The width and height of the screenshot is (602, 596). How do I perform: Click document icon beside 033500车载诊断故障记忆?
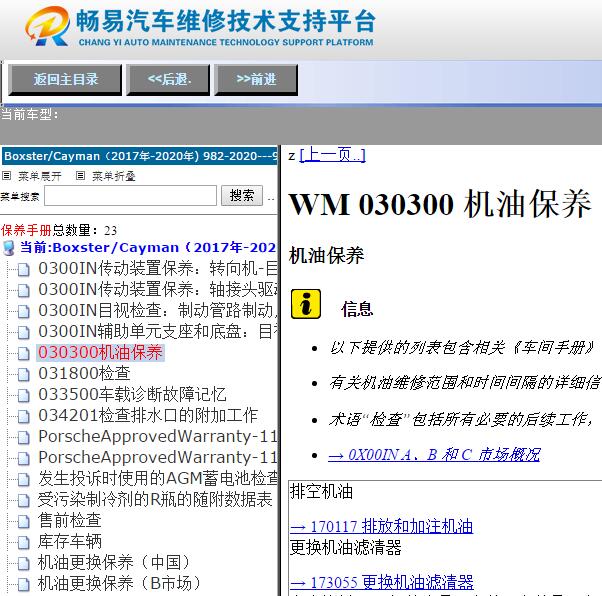click(23, 396)
